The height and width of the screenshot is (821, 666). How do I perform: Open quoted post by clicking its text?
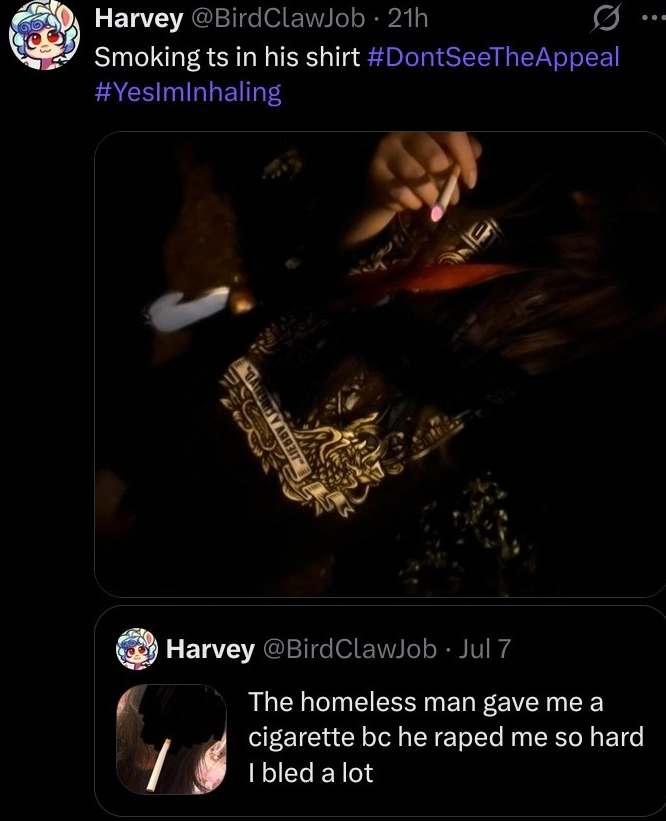[446, 737]
